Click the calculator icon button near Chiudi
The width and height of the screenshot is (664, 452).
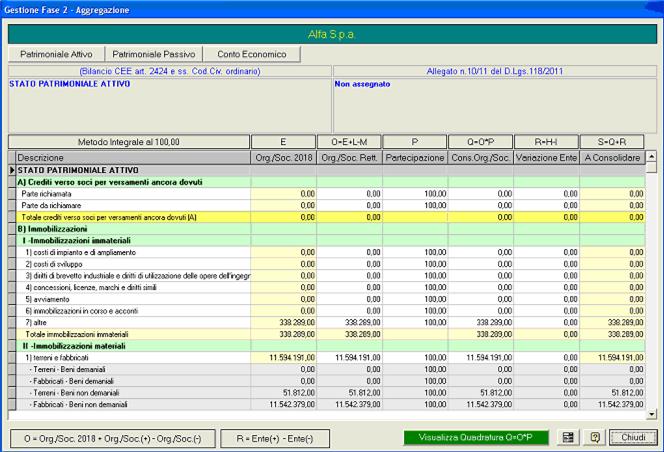click(569, 437)
